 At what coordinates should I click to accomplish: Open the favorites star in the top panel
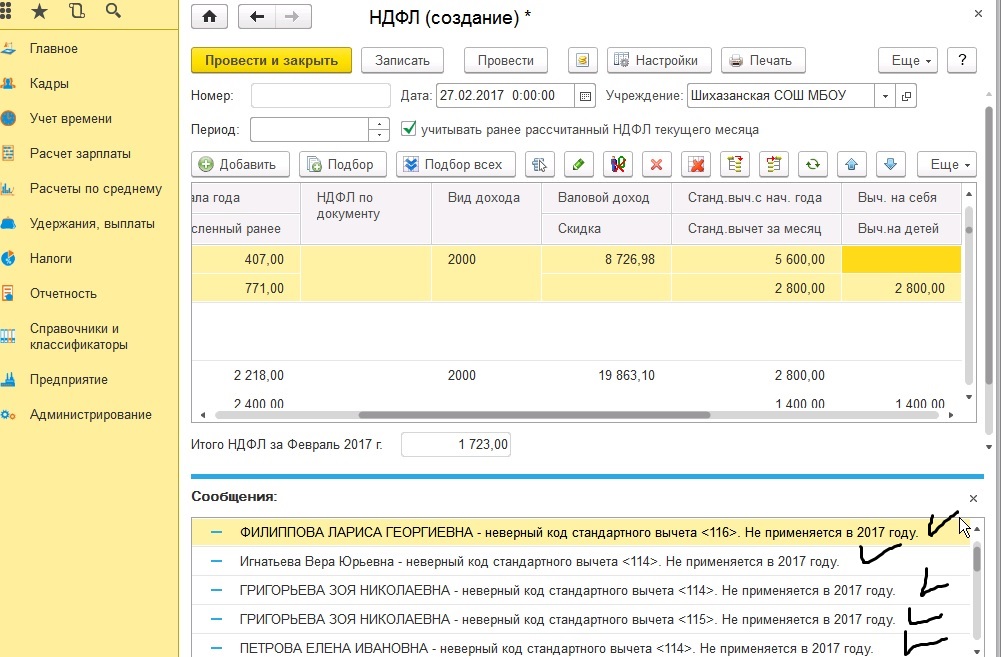[39, 12]
